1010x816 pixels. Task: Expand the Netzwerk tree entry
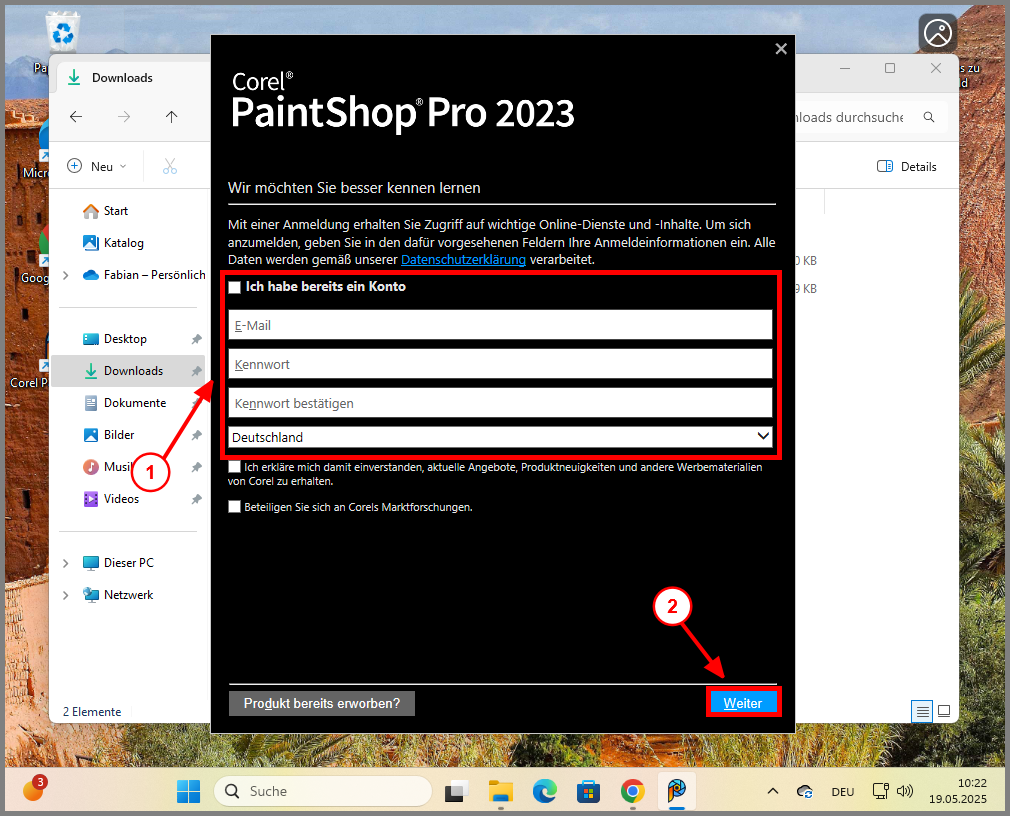pos(66,594)
